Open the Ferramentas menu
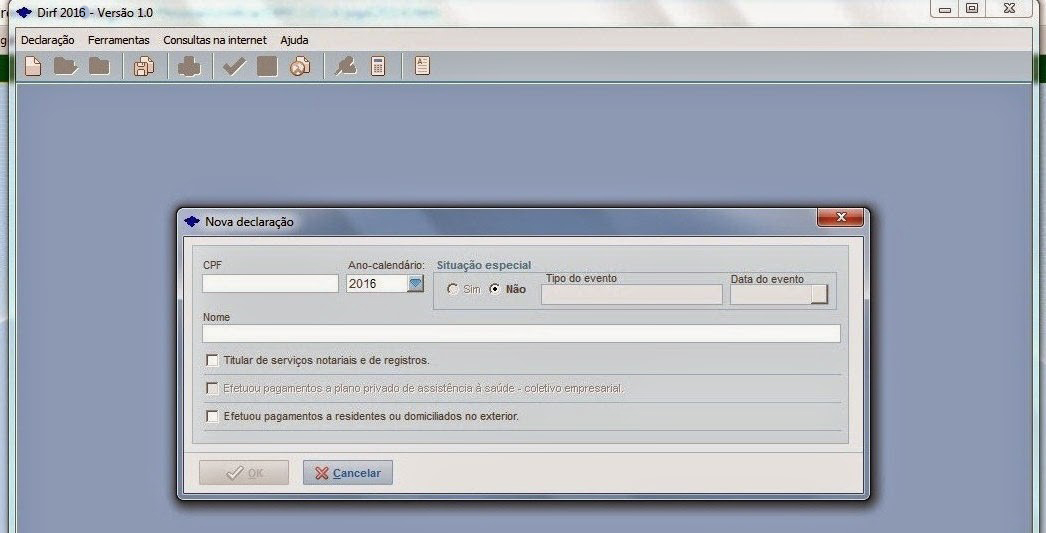1046x533 pixels. pyautogui.click(x=119, y=40)
